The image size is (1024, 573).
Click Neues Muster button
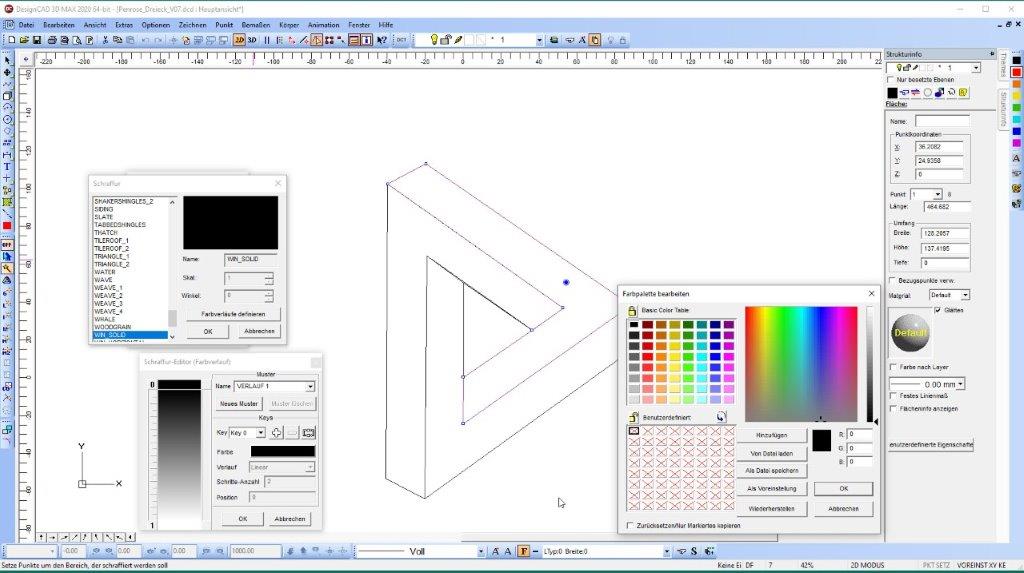pyautogui.click(x=239, y=404)
